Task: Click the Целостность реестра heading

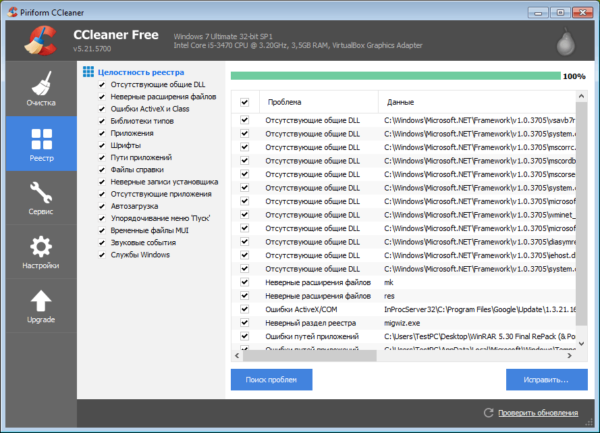Action: pyautogui.click(x=141, y=72)
